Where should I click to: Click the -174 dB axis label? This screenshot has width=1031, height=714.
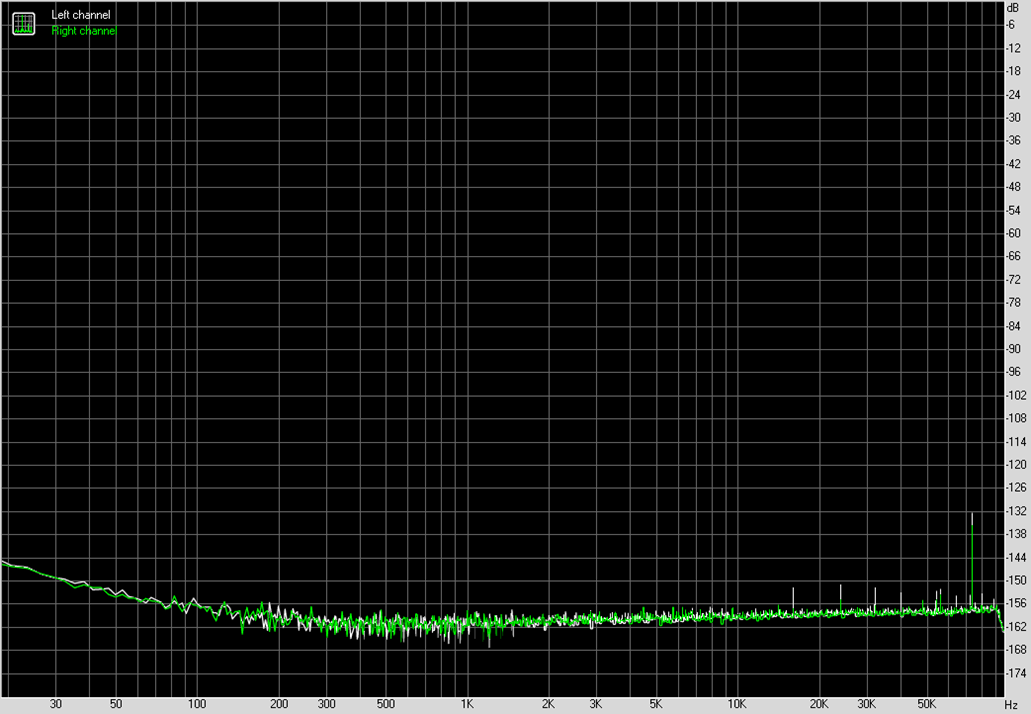(x=1016, y=673)
